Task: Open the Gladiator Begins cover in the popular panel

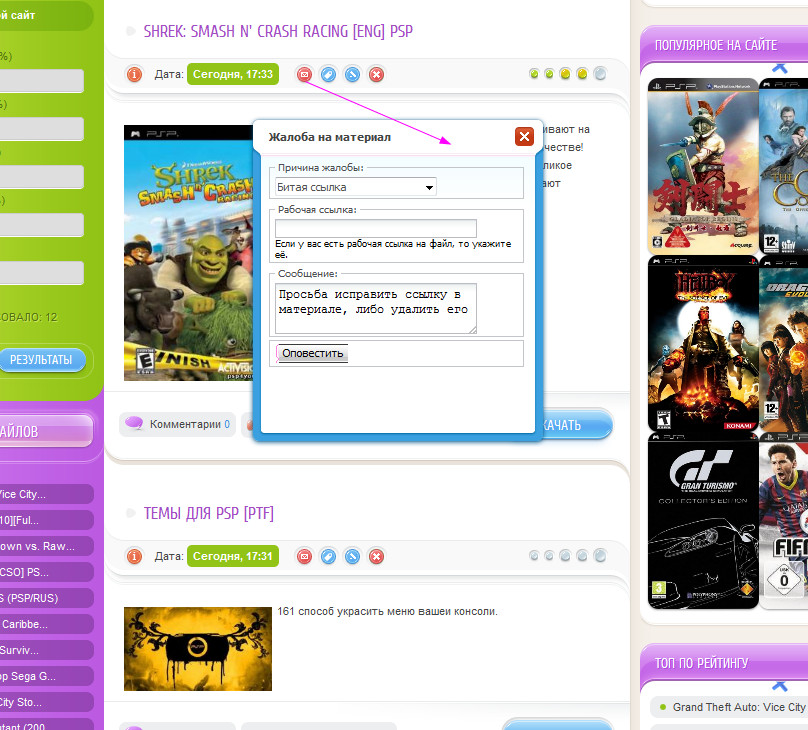Action: 703,165
